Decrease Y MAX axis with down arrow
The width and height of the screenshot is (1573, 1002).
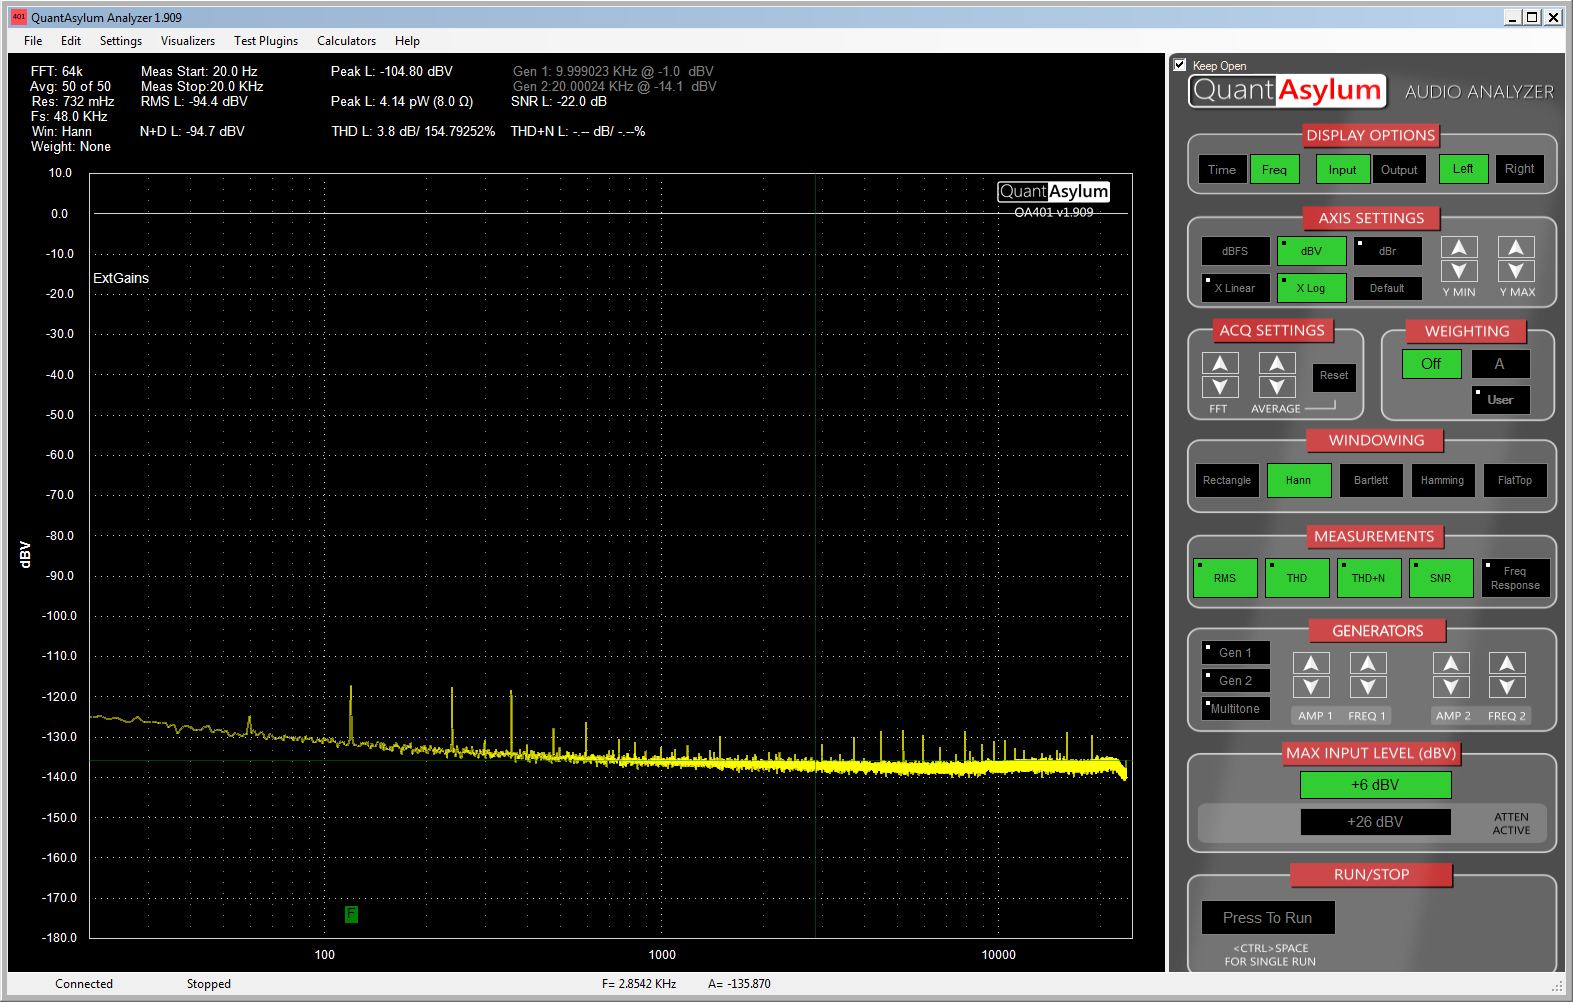click(1516, 271)
